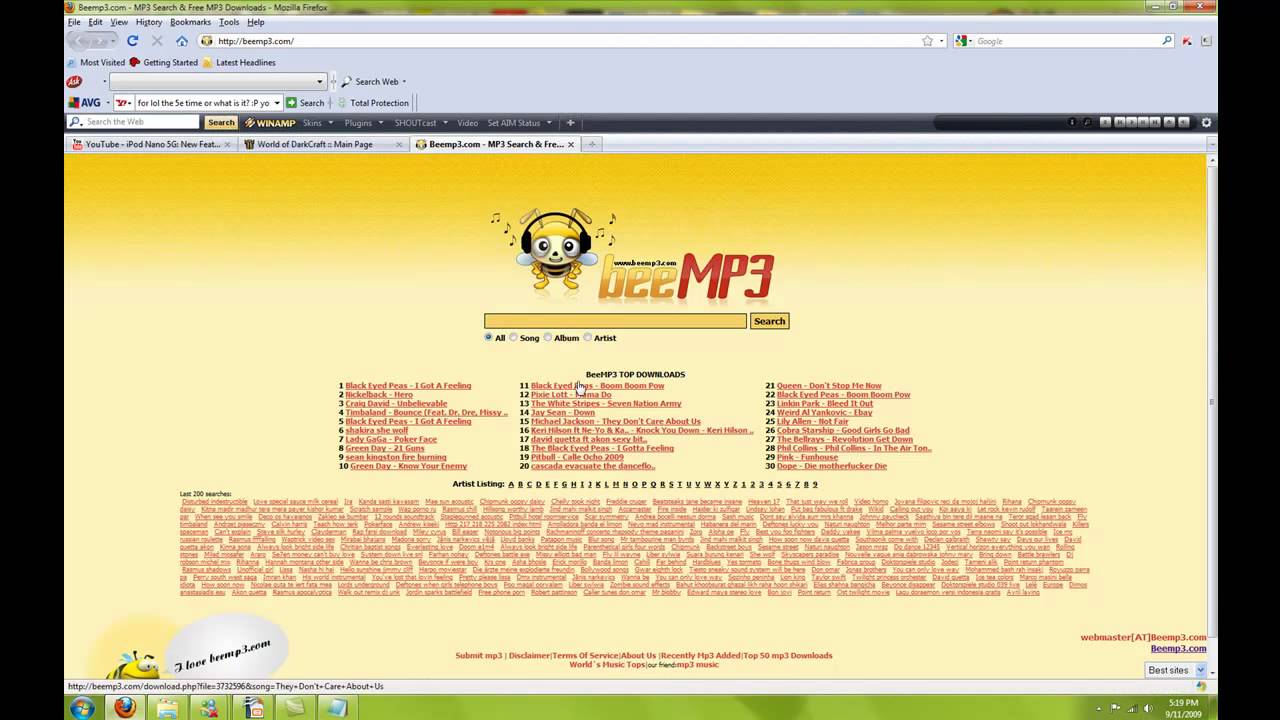Screen dimensions: 1280x720
Task: Click Top 50 mp3 Downloads footer link
Action: [x=788, y=656]
